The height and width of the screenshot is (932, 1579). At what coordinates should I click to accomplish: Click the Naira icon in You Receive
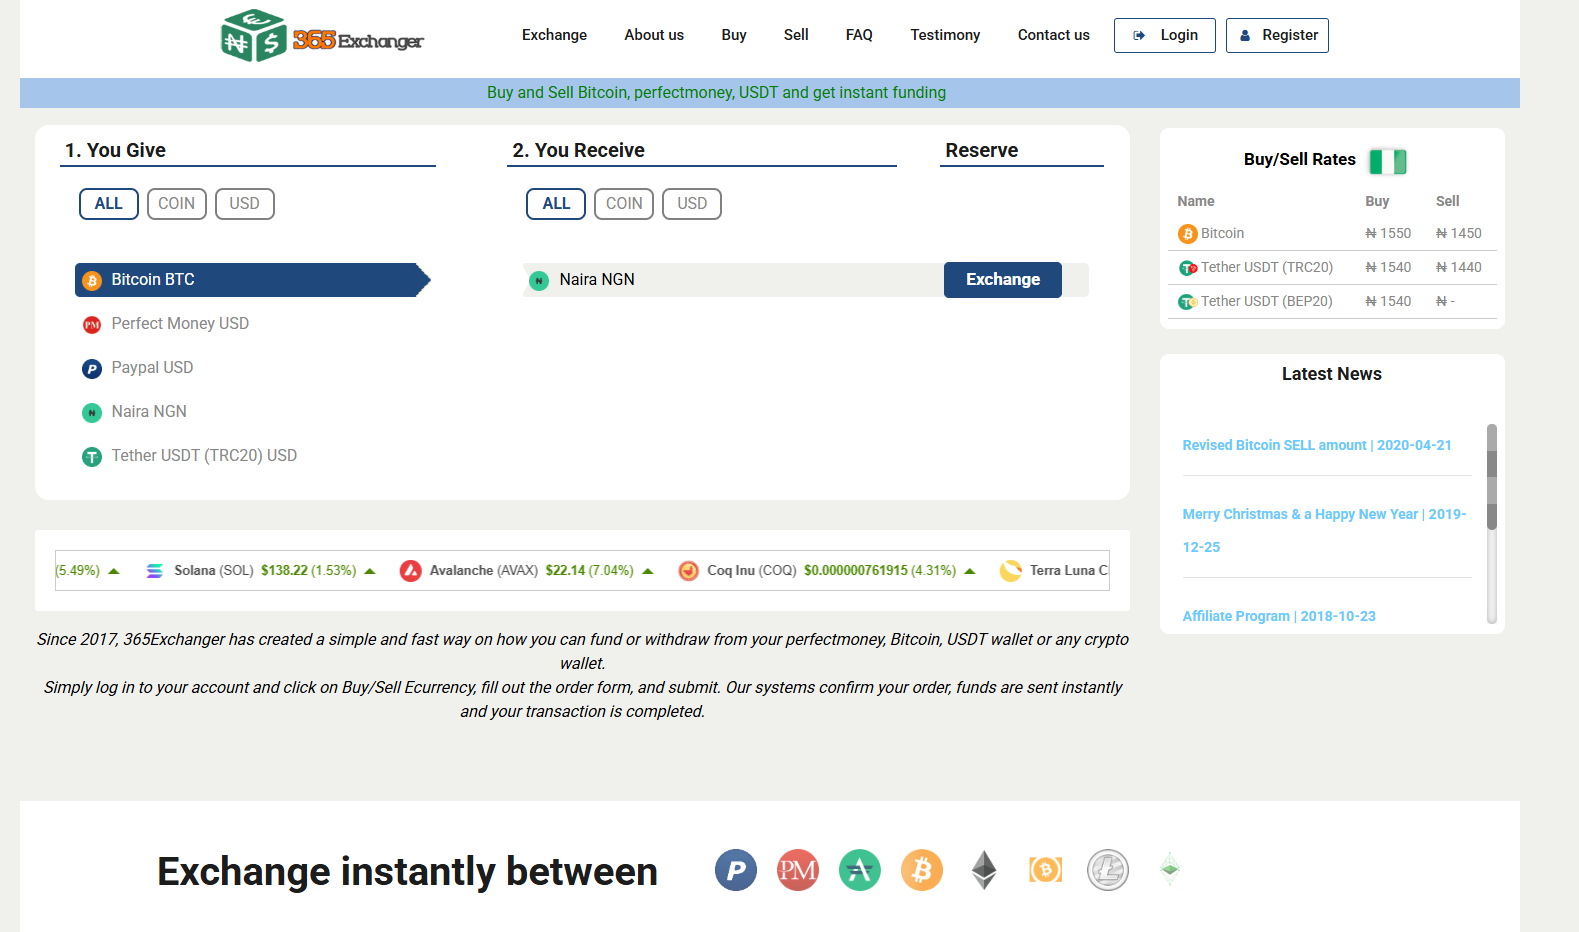pos(539,281)
